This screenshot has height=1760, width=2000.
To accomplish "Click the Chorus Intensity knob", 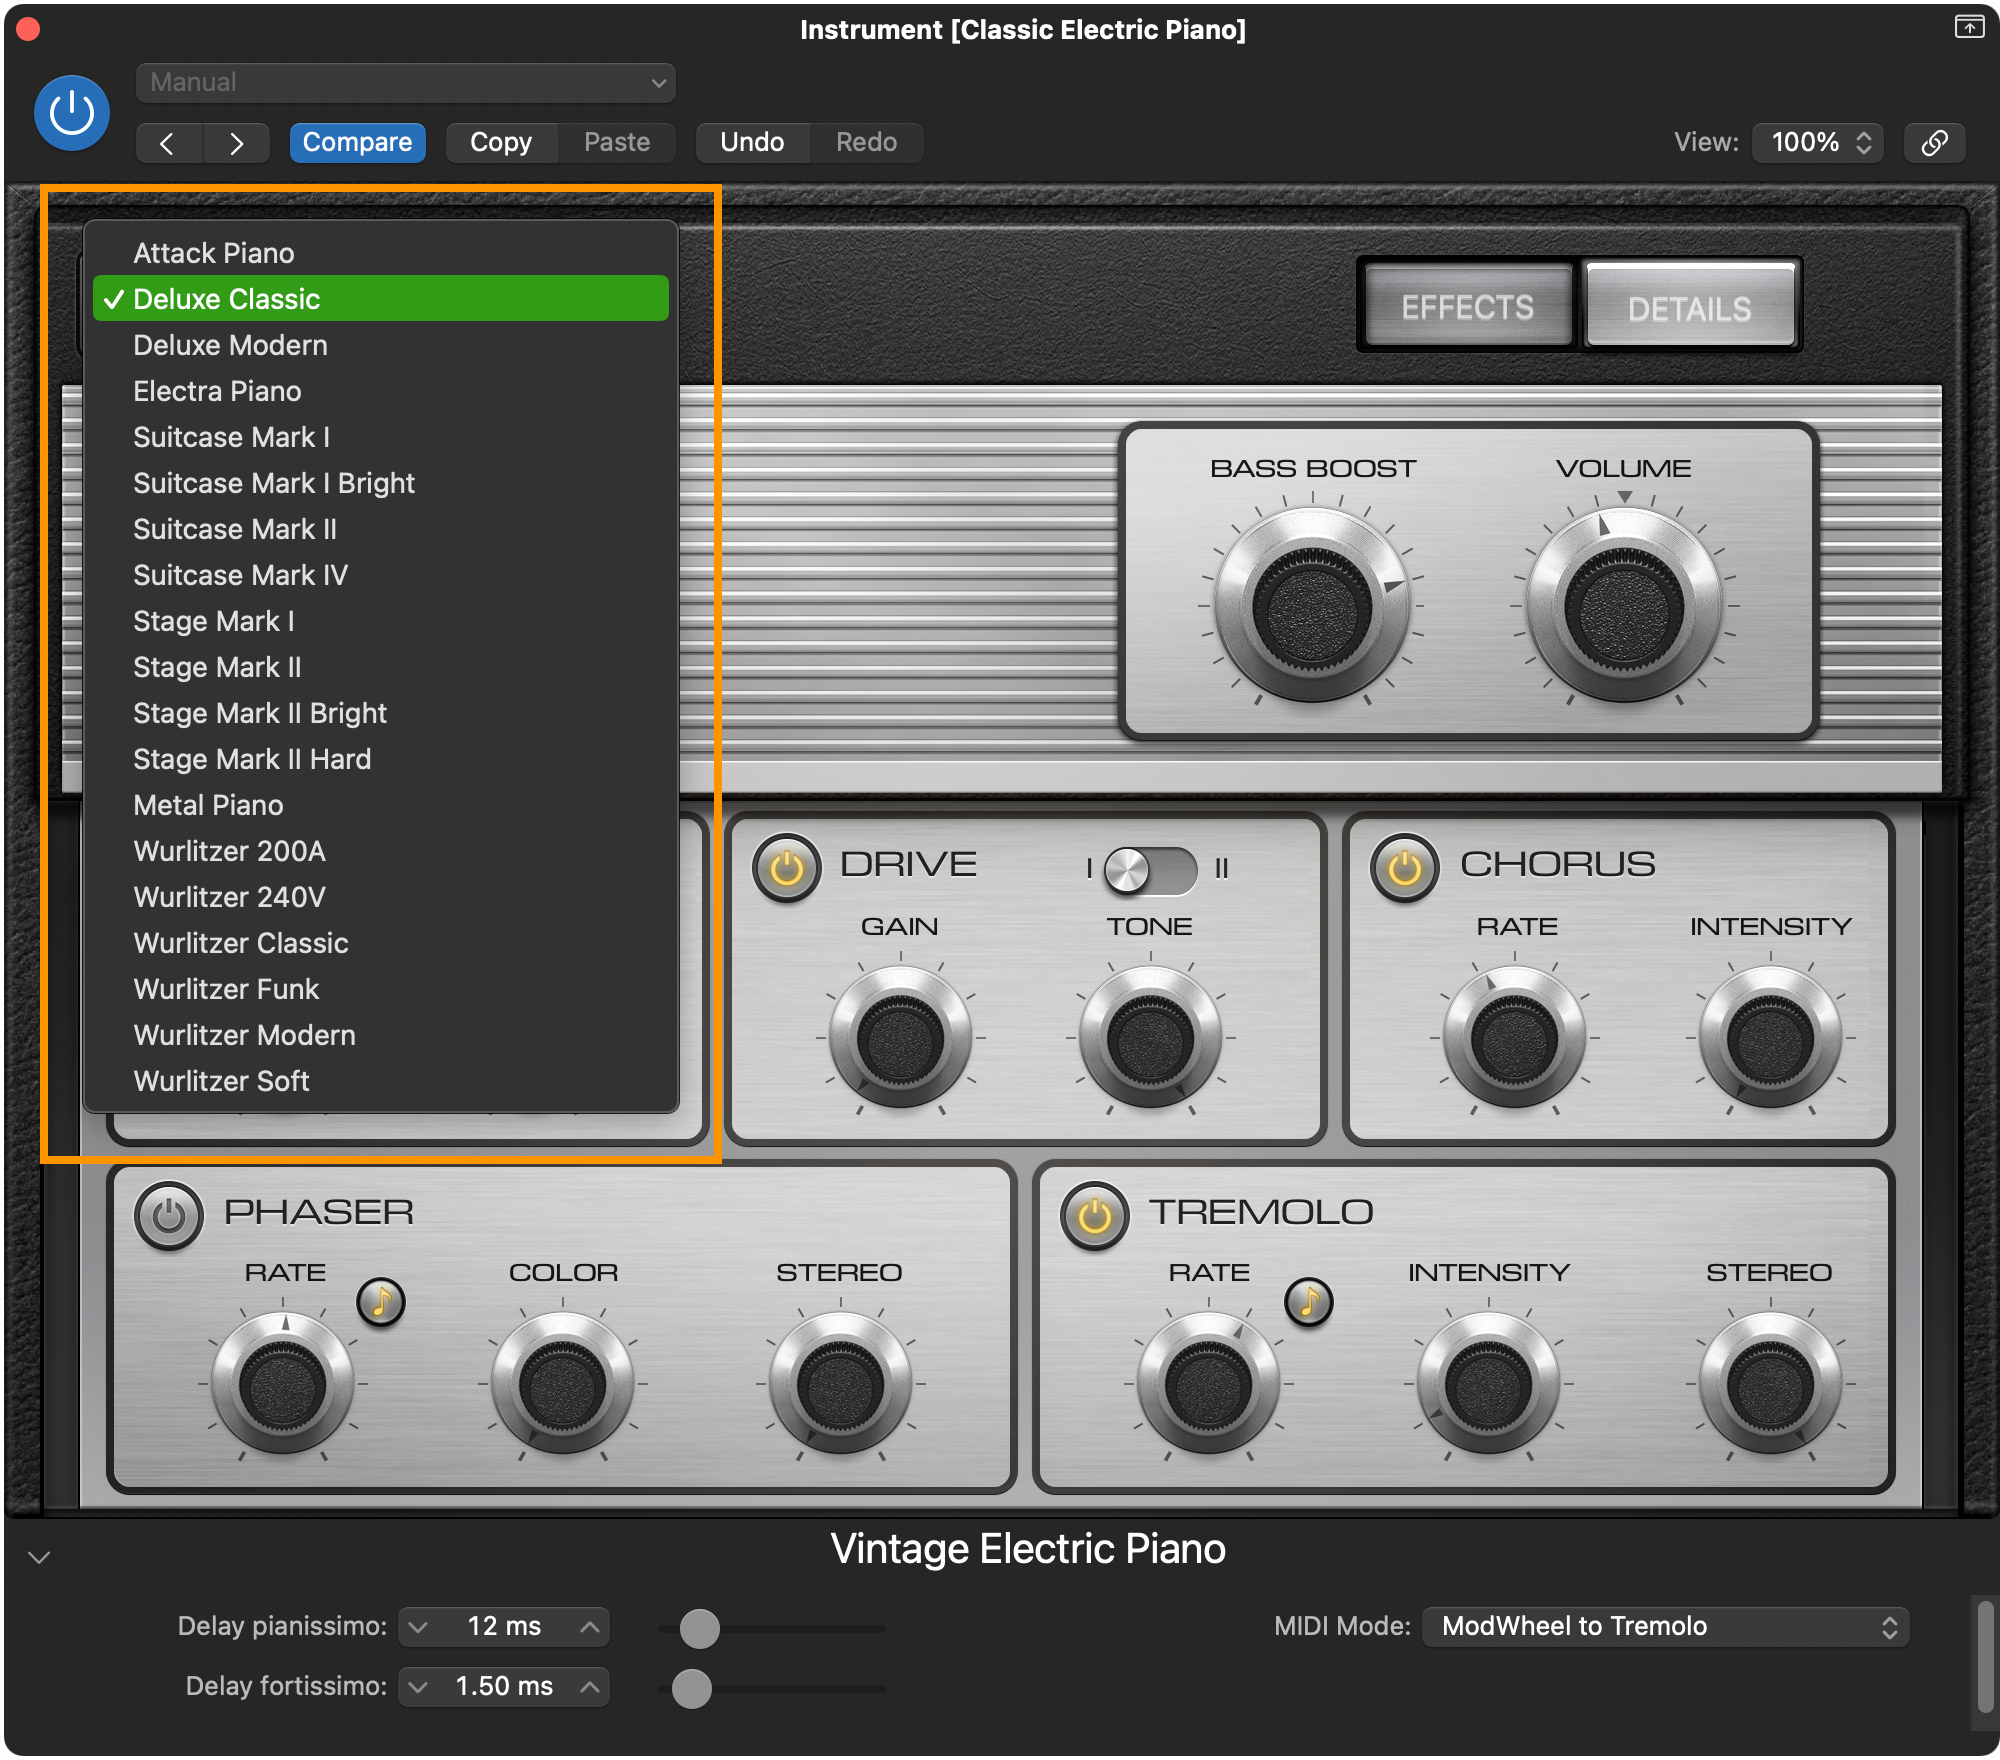I will click(x=1770, y=1038).
